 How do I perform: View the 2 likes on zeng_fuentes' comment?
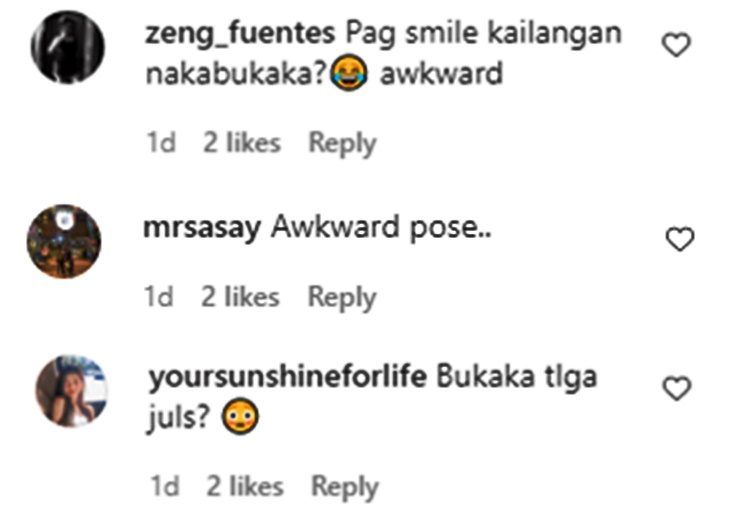click(242, 143)
